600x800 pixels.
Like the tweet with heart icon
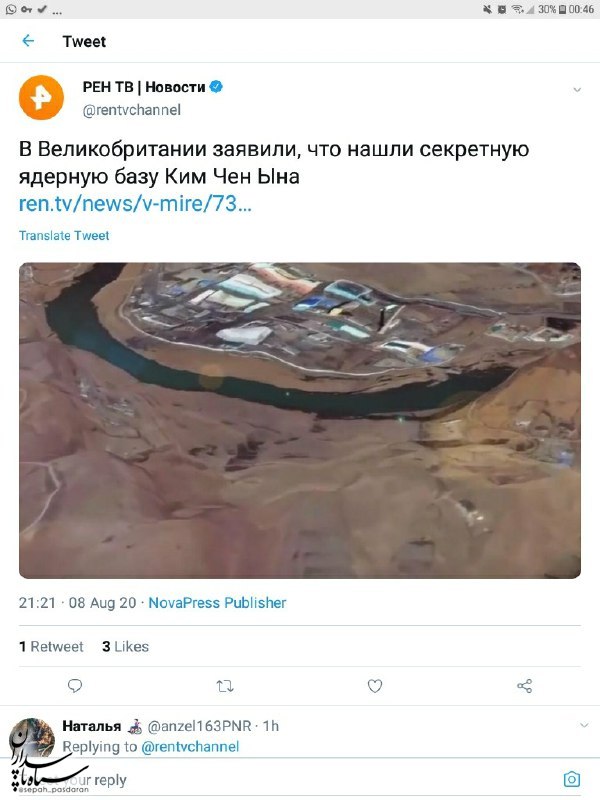pos(375,686)
